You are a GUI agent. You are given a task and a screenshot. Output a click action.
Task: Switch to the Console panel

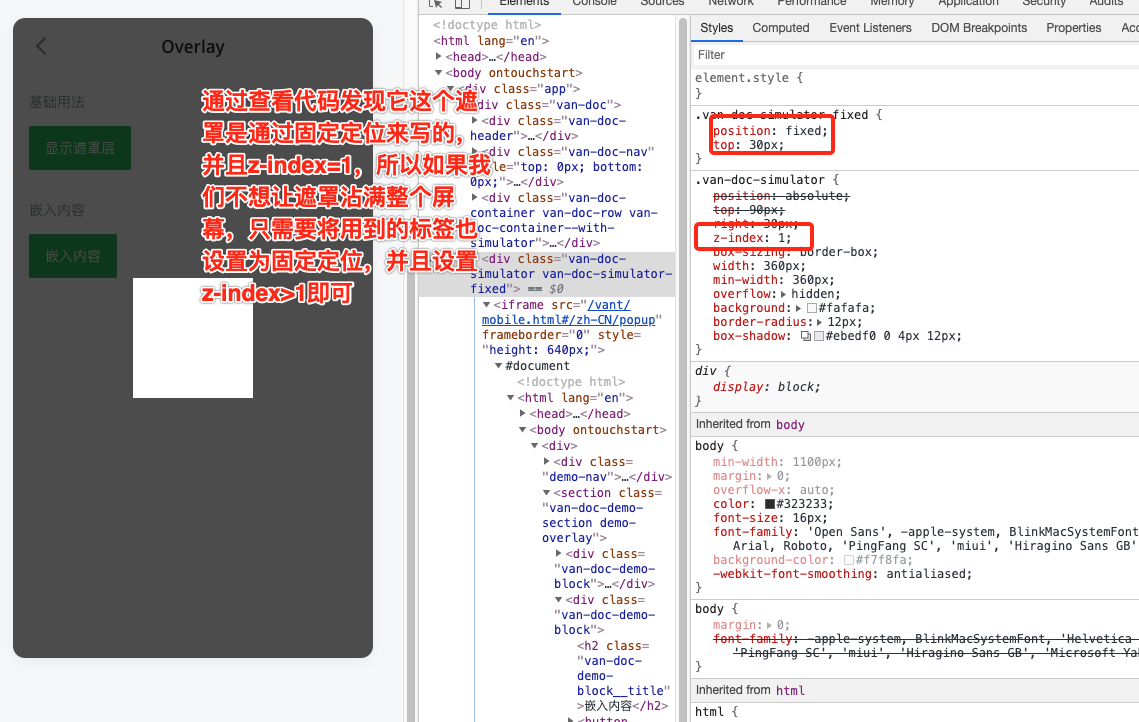[594, 3]
